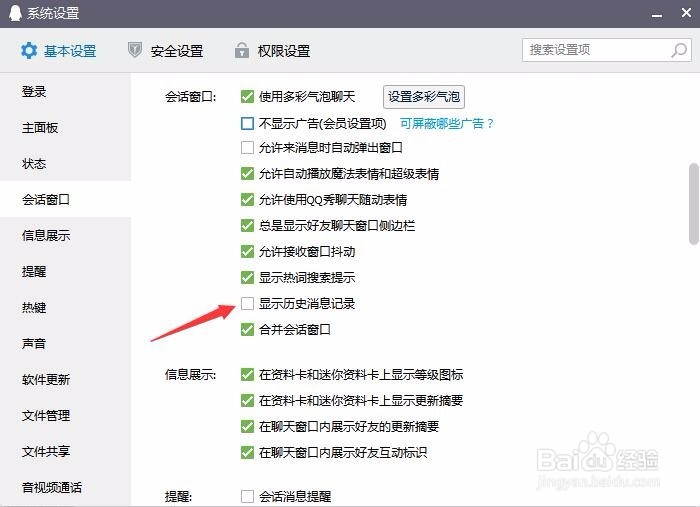Screen dimensions: 700x507
Task: Click the 会话窗口: section label
Action: [x=191, y=96]
